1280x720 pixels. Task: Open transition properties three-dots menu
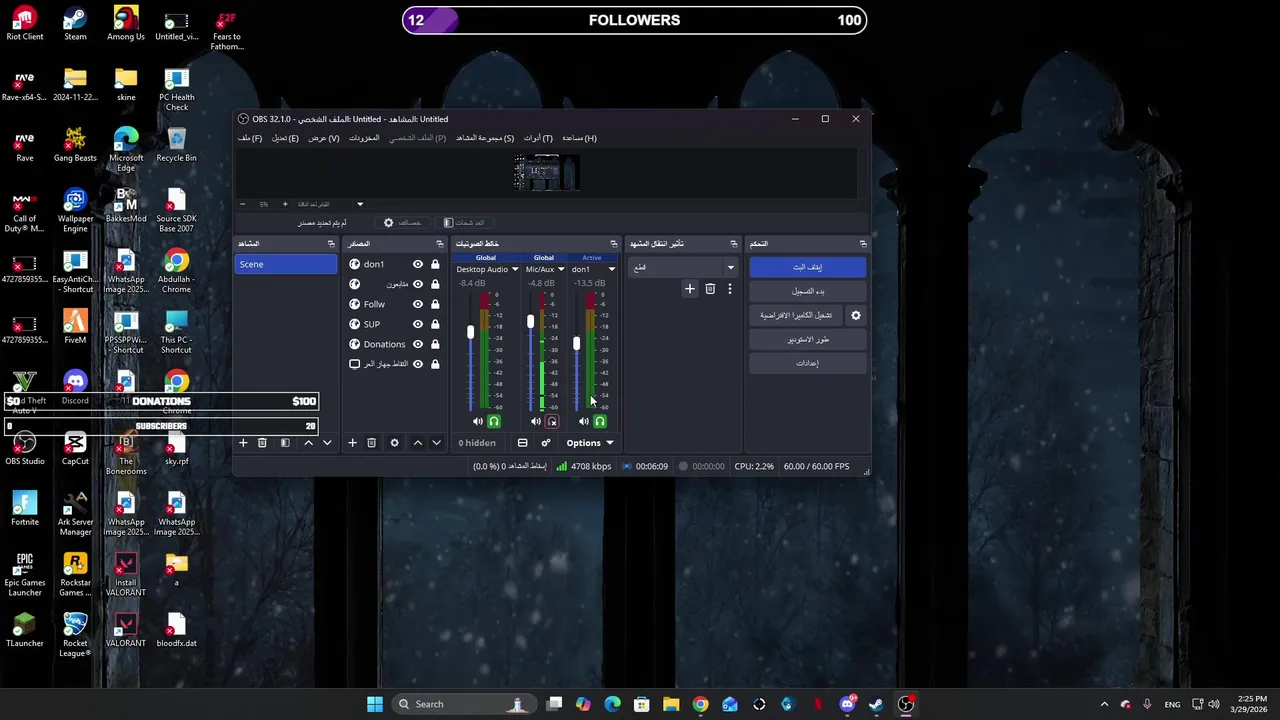click(730, 289)
